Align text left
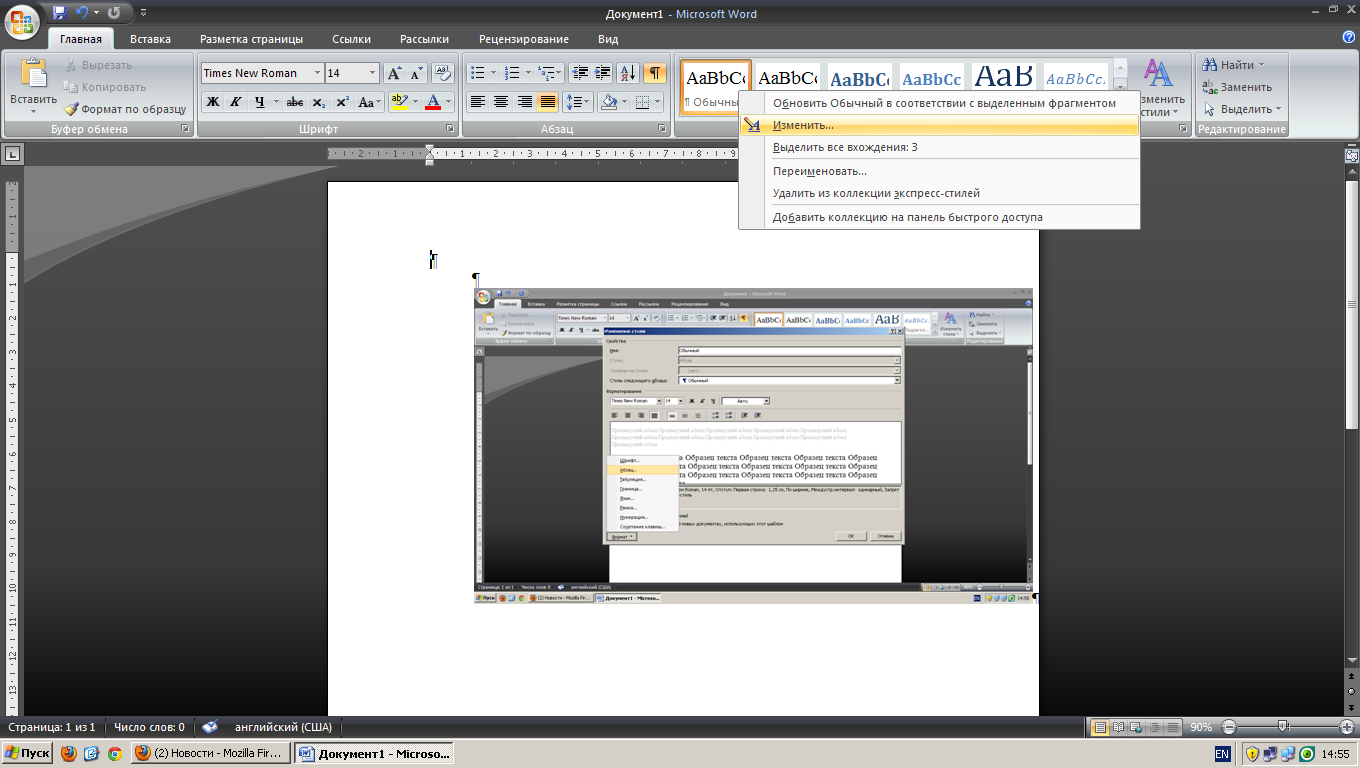This screenshot has width=1360, height=768. [x=478, y=102]
